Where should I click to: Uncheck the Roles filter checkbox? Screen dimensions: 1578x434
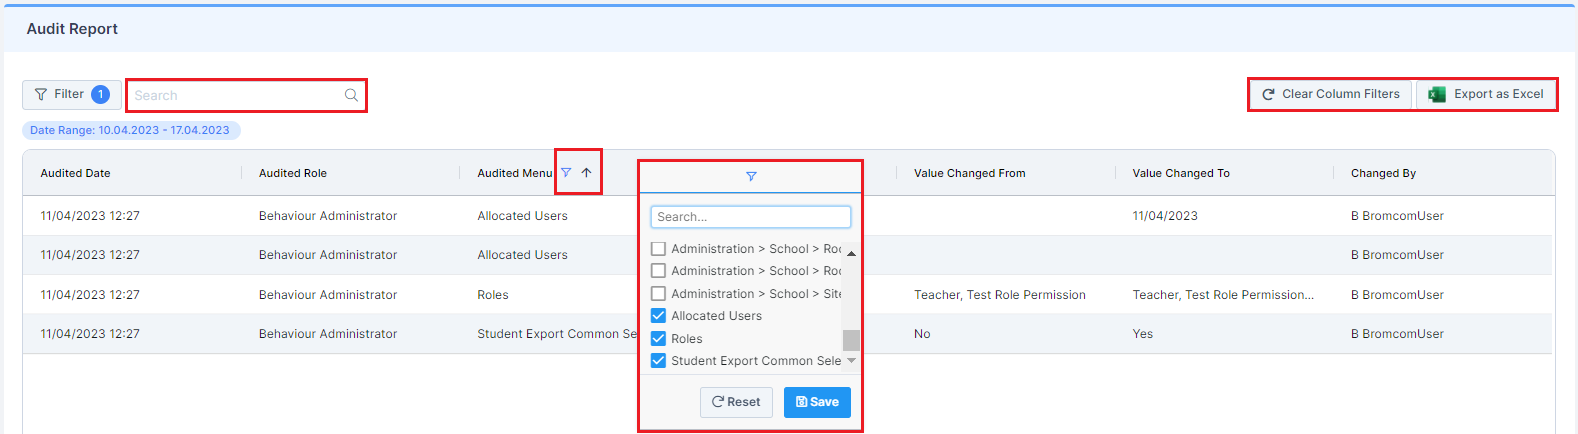(658, 339)
